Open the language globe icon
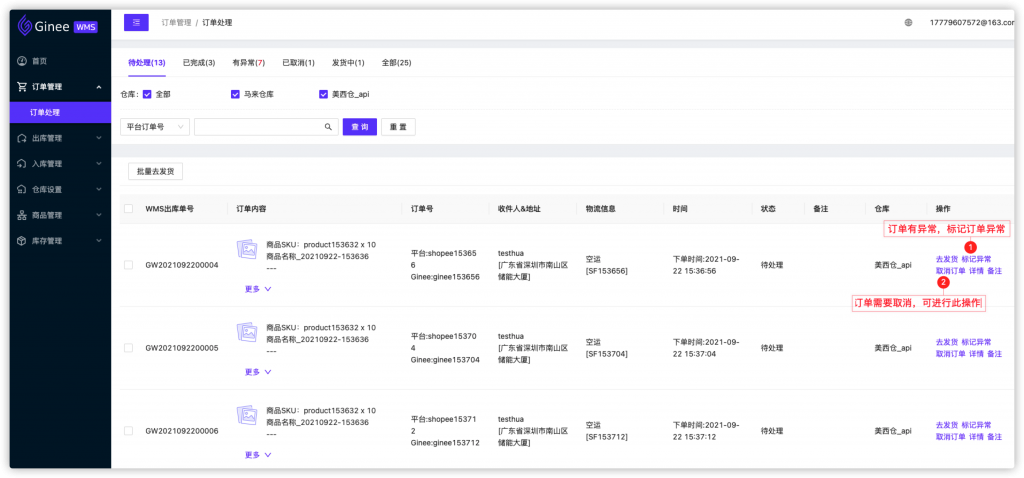Image resolution: width=1024 pixels, height=478 pixels. point(908,22)
